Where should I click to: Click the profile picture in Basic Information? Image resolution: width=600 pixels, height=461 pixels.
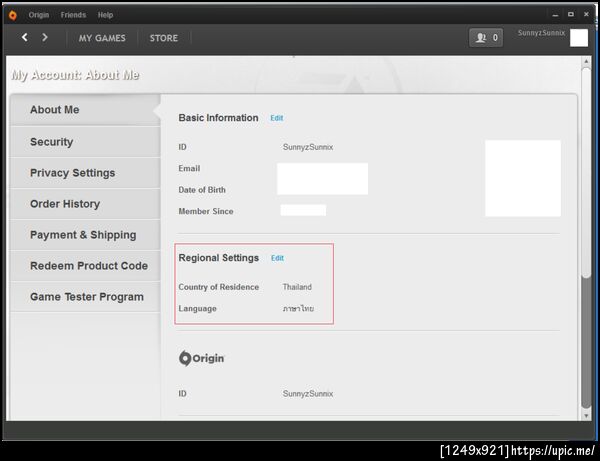(x=523, y=178)
